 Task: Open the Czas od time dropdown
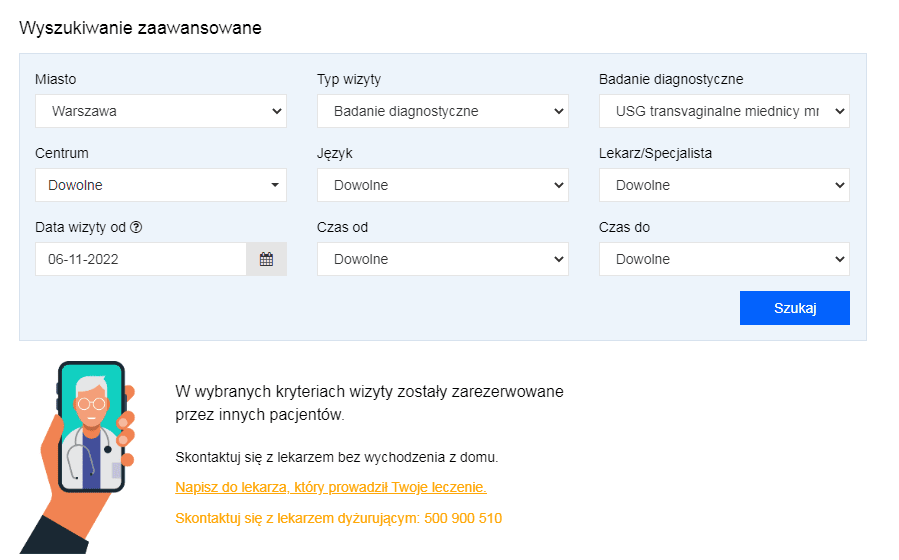click(442, 259)
